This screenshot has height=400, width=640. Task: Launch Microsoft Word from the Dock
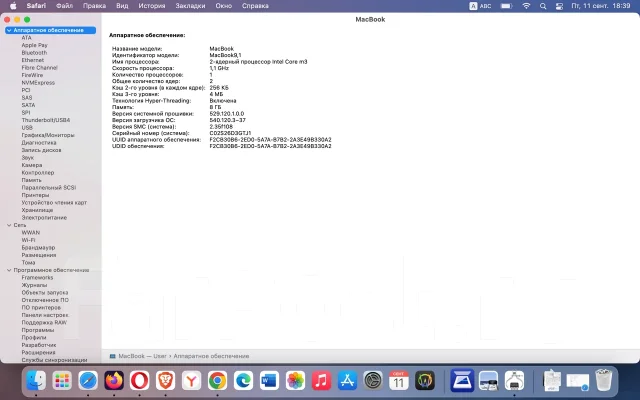pos(269,380)
